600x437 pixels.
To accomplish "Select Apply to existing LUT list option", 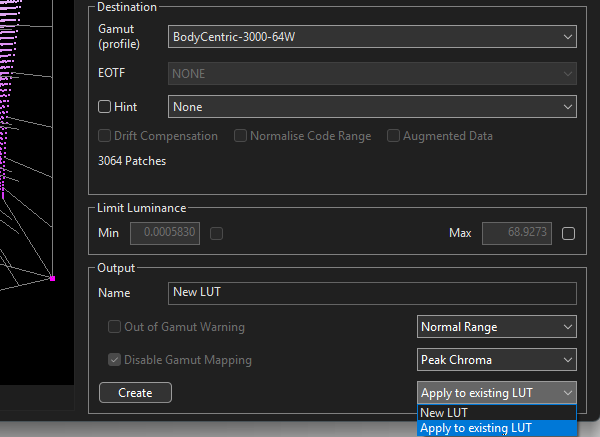I will [497, 428].
